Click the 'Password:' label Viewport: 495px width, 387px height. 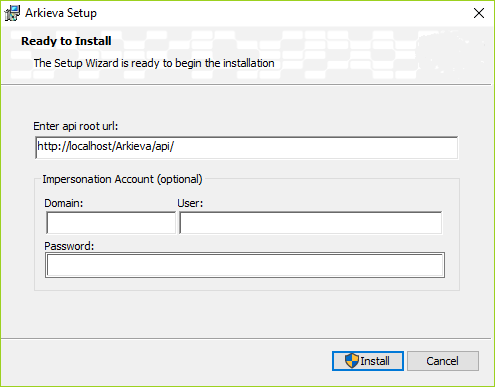coord(69,246)
